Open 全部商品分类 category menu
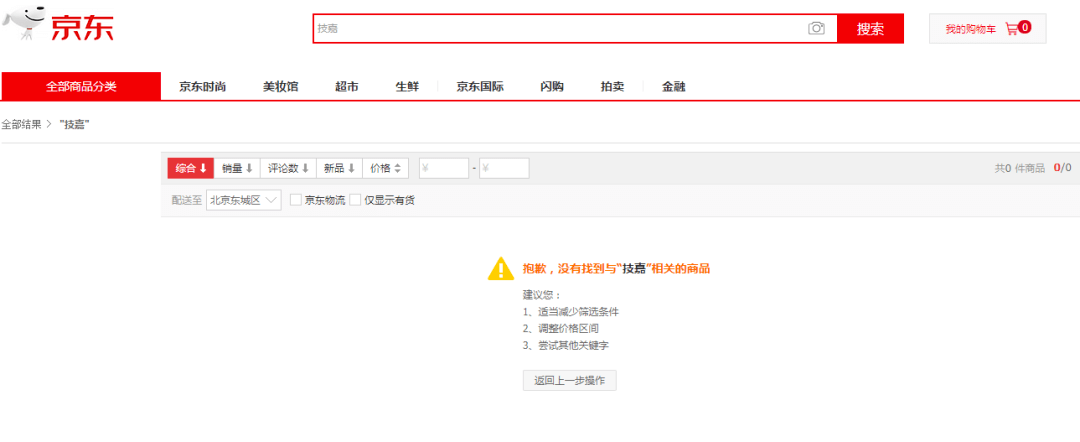The height and width of the screenshot is (442, 1080). point(81,87)
